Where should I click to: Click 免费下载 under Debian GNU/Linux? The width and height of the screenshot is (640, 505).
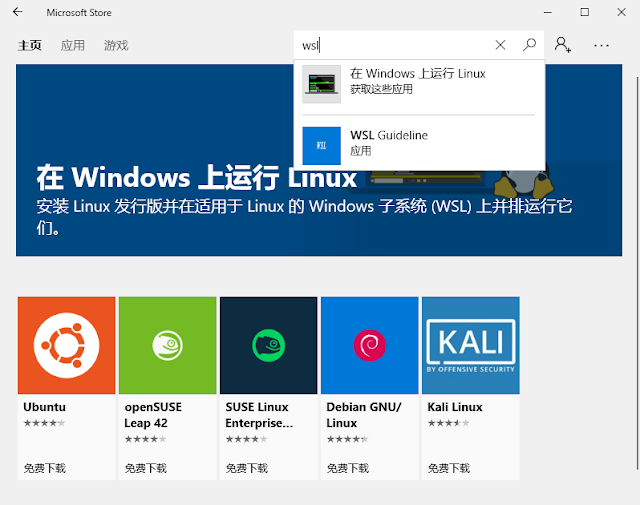pos(348,468)
